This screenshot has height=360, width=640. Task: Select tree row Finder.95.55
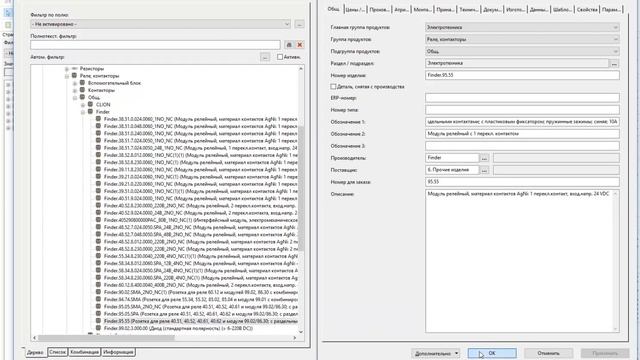coord(200,321)
